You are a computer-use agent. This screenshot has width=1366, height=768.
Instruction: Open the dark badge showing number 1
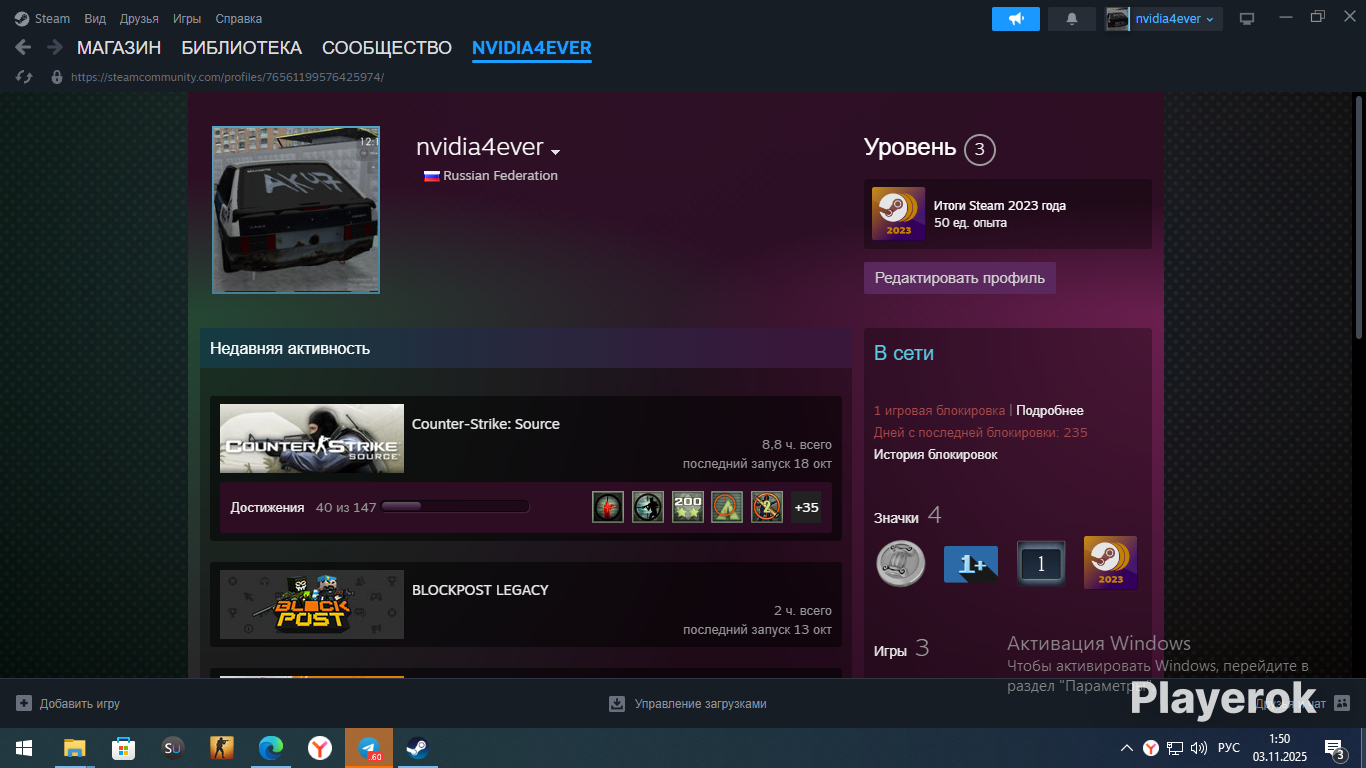(x=1041, y=563)
